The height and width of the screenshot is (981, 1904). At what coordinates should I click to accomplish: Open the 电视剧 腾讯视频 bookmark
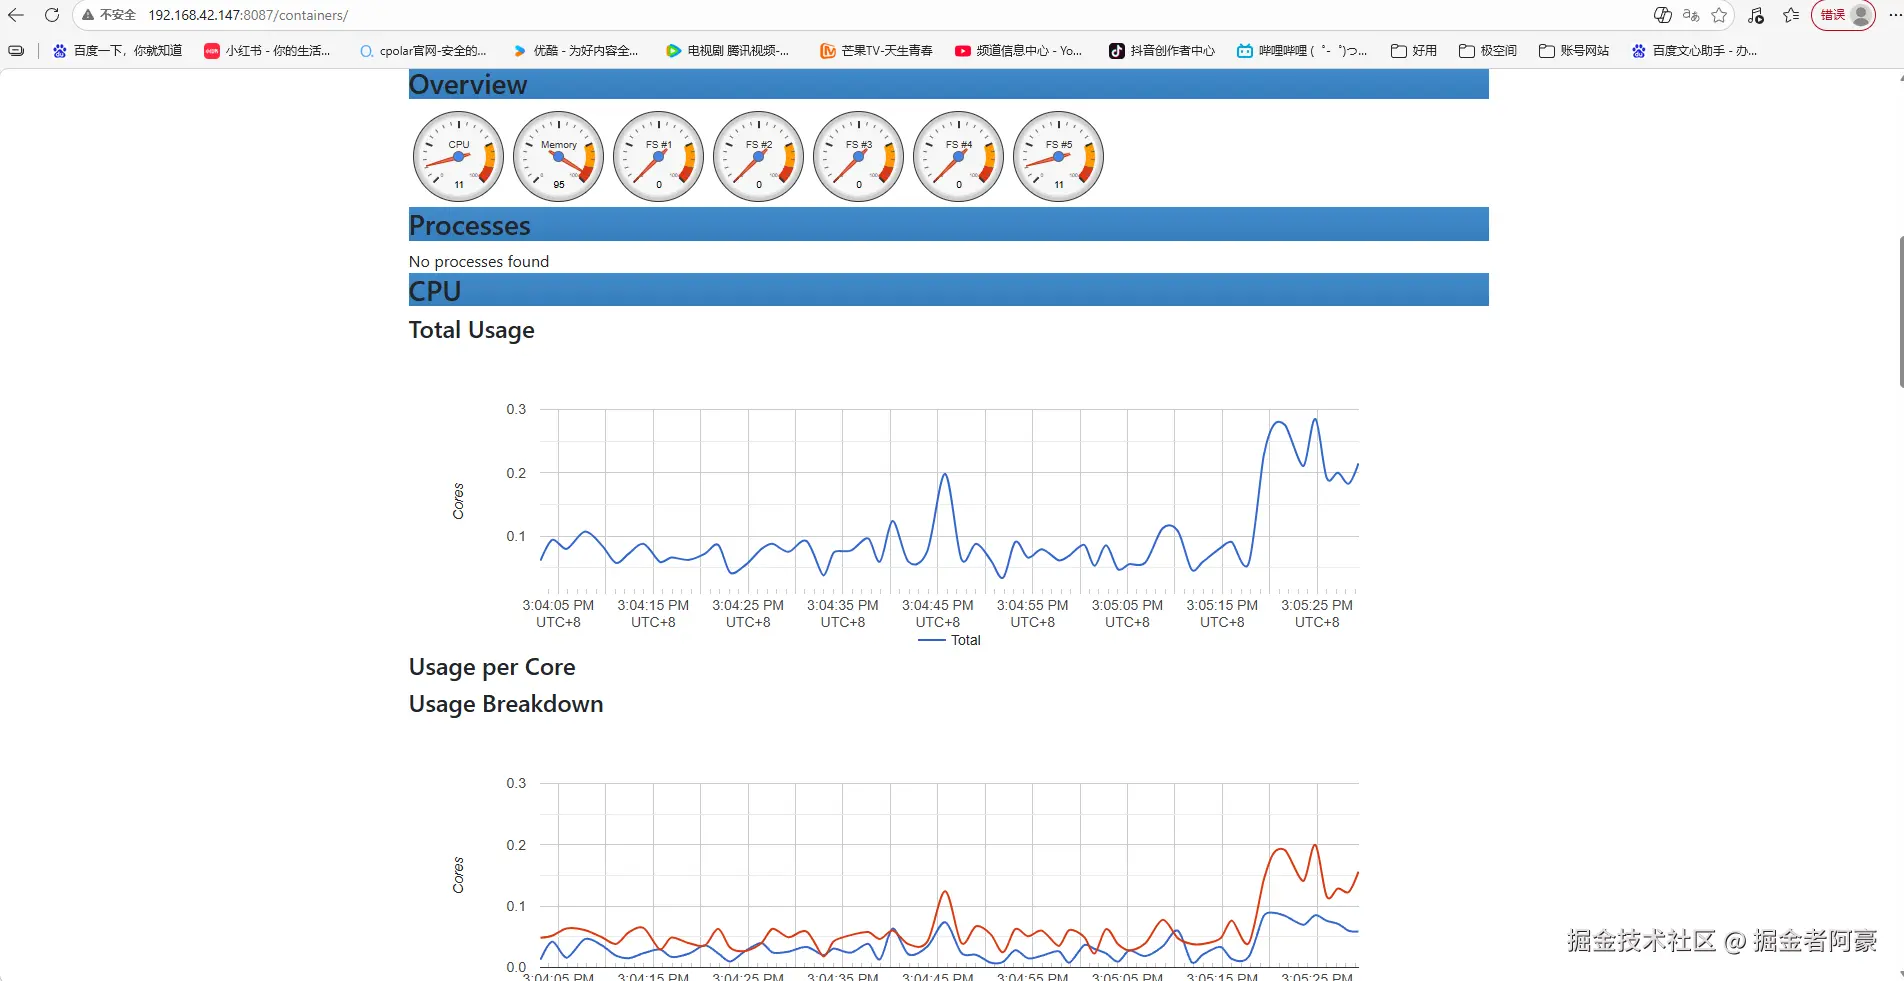(728, 51)
